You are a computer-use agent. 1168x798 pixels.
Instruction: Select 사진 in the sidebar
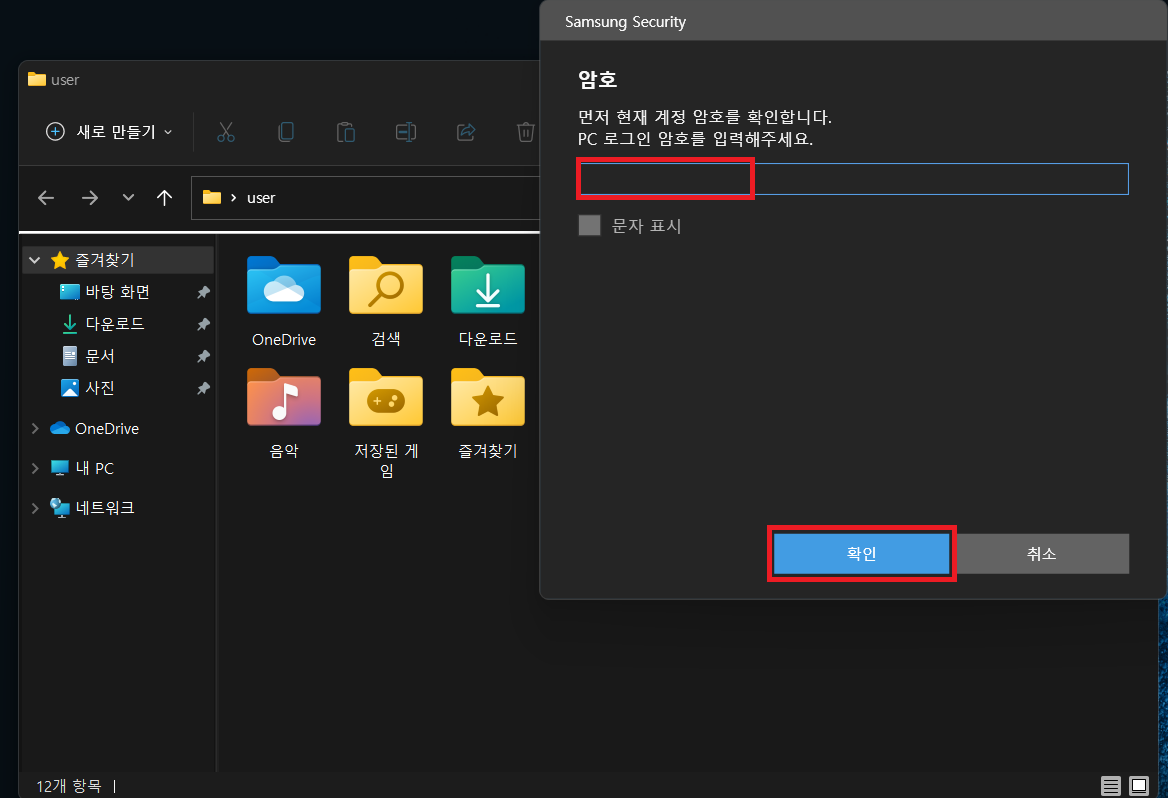[99, 388]
